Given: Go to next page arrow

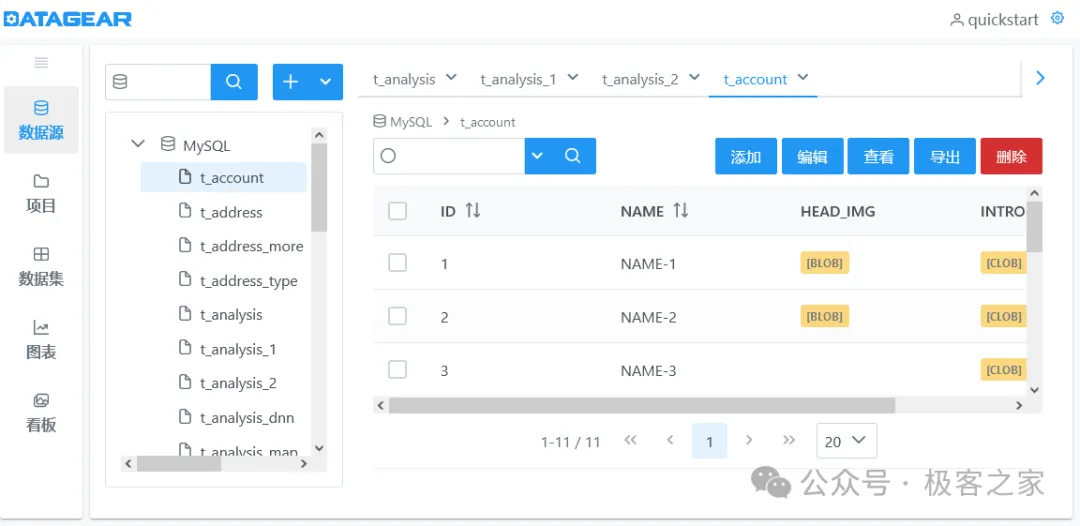Looking at the screenshot, I should (749, 441).
